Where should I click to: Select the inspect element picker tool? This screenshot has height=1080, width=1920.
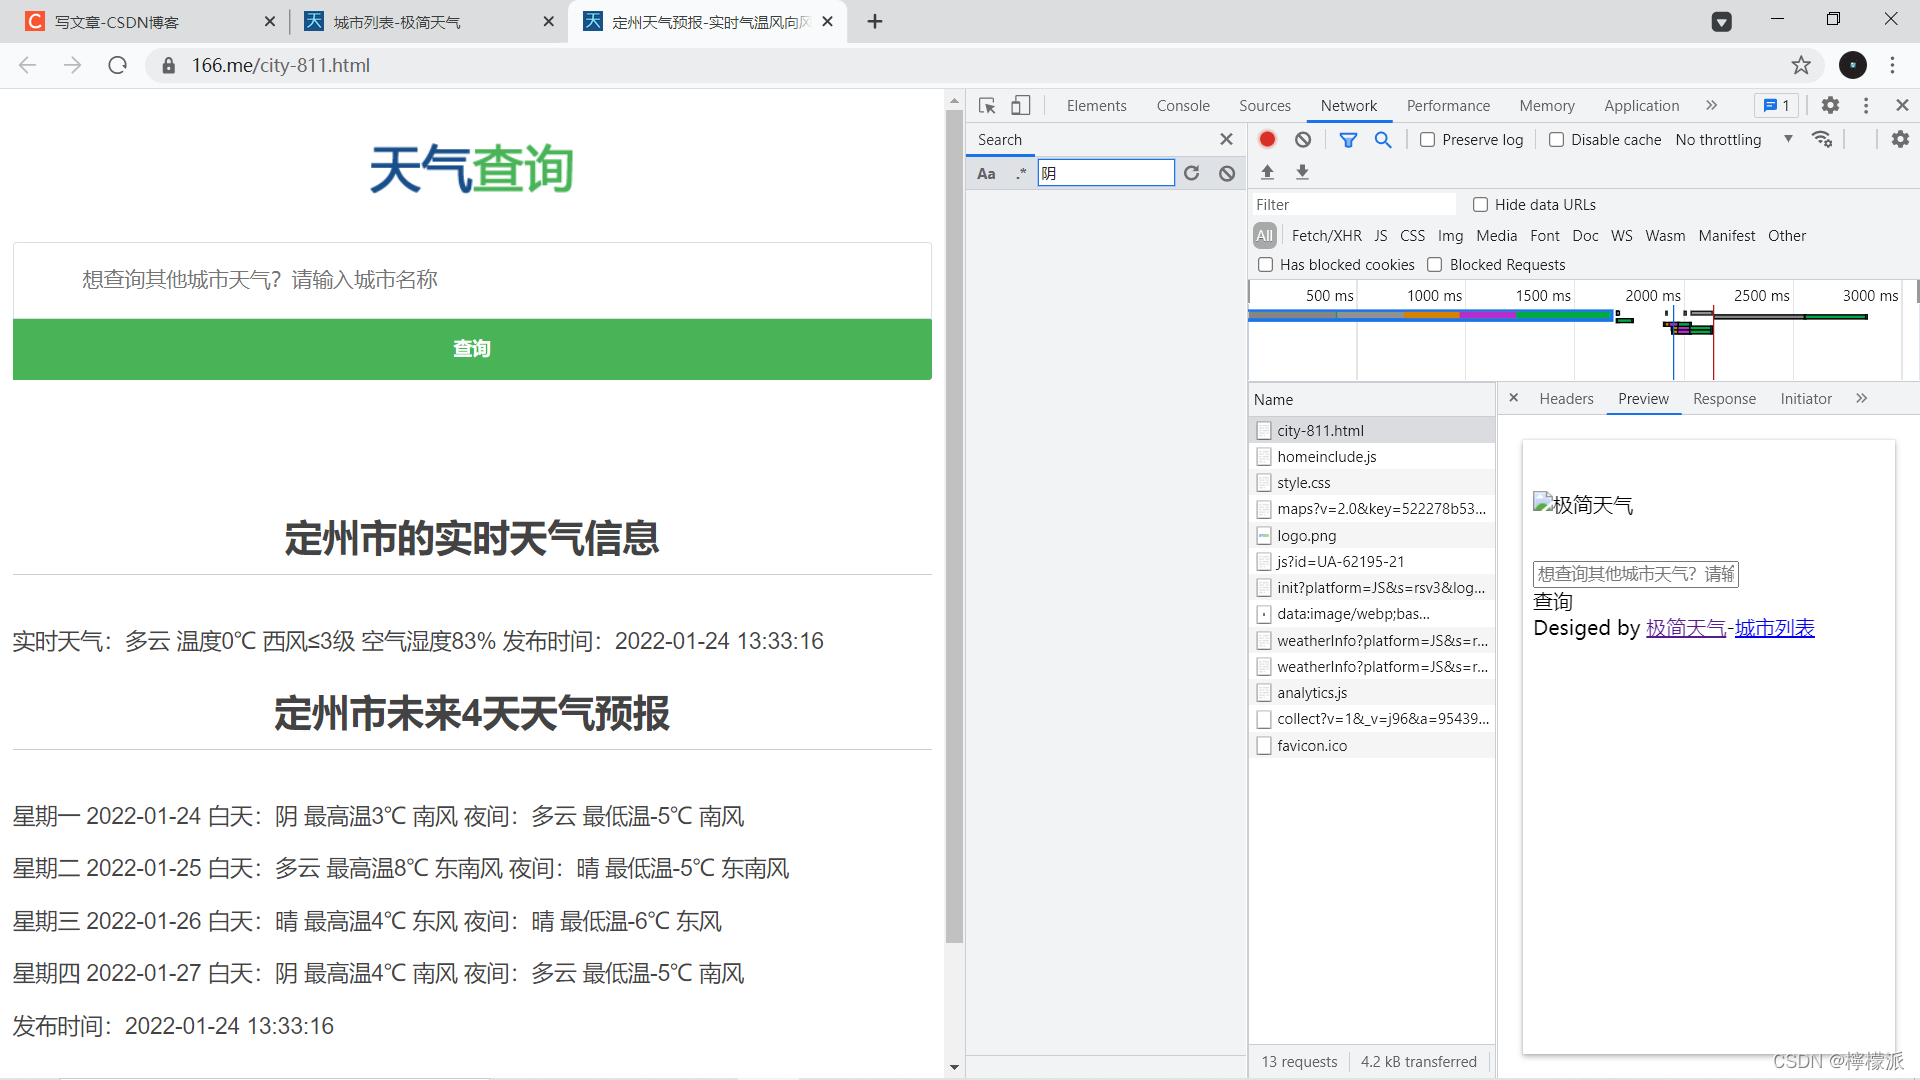(987, 106)
